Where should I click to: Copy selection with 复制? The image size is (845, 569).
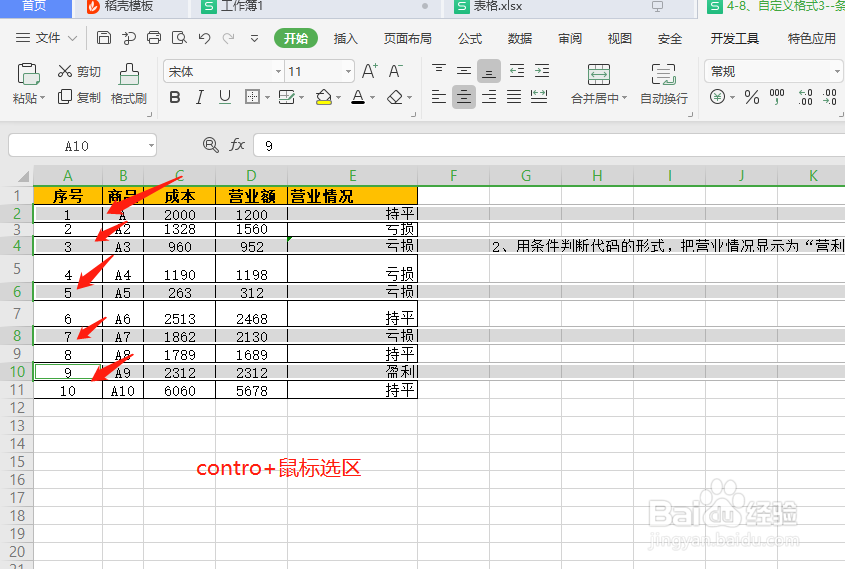pyautogui.click(x=79, y=98)
